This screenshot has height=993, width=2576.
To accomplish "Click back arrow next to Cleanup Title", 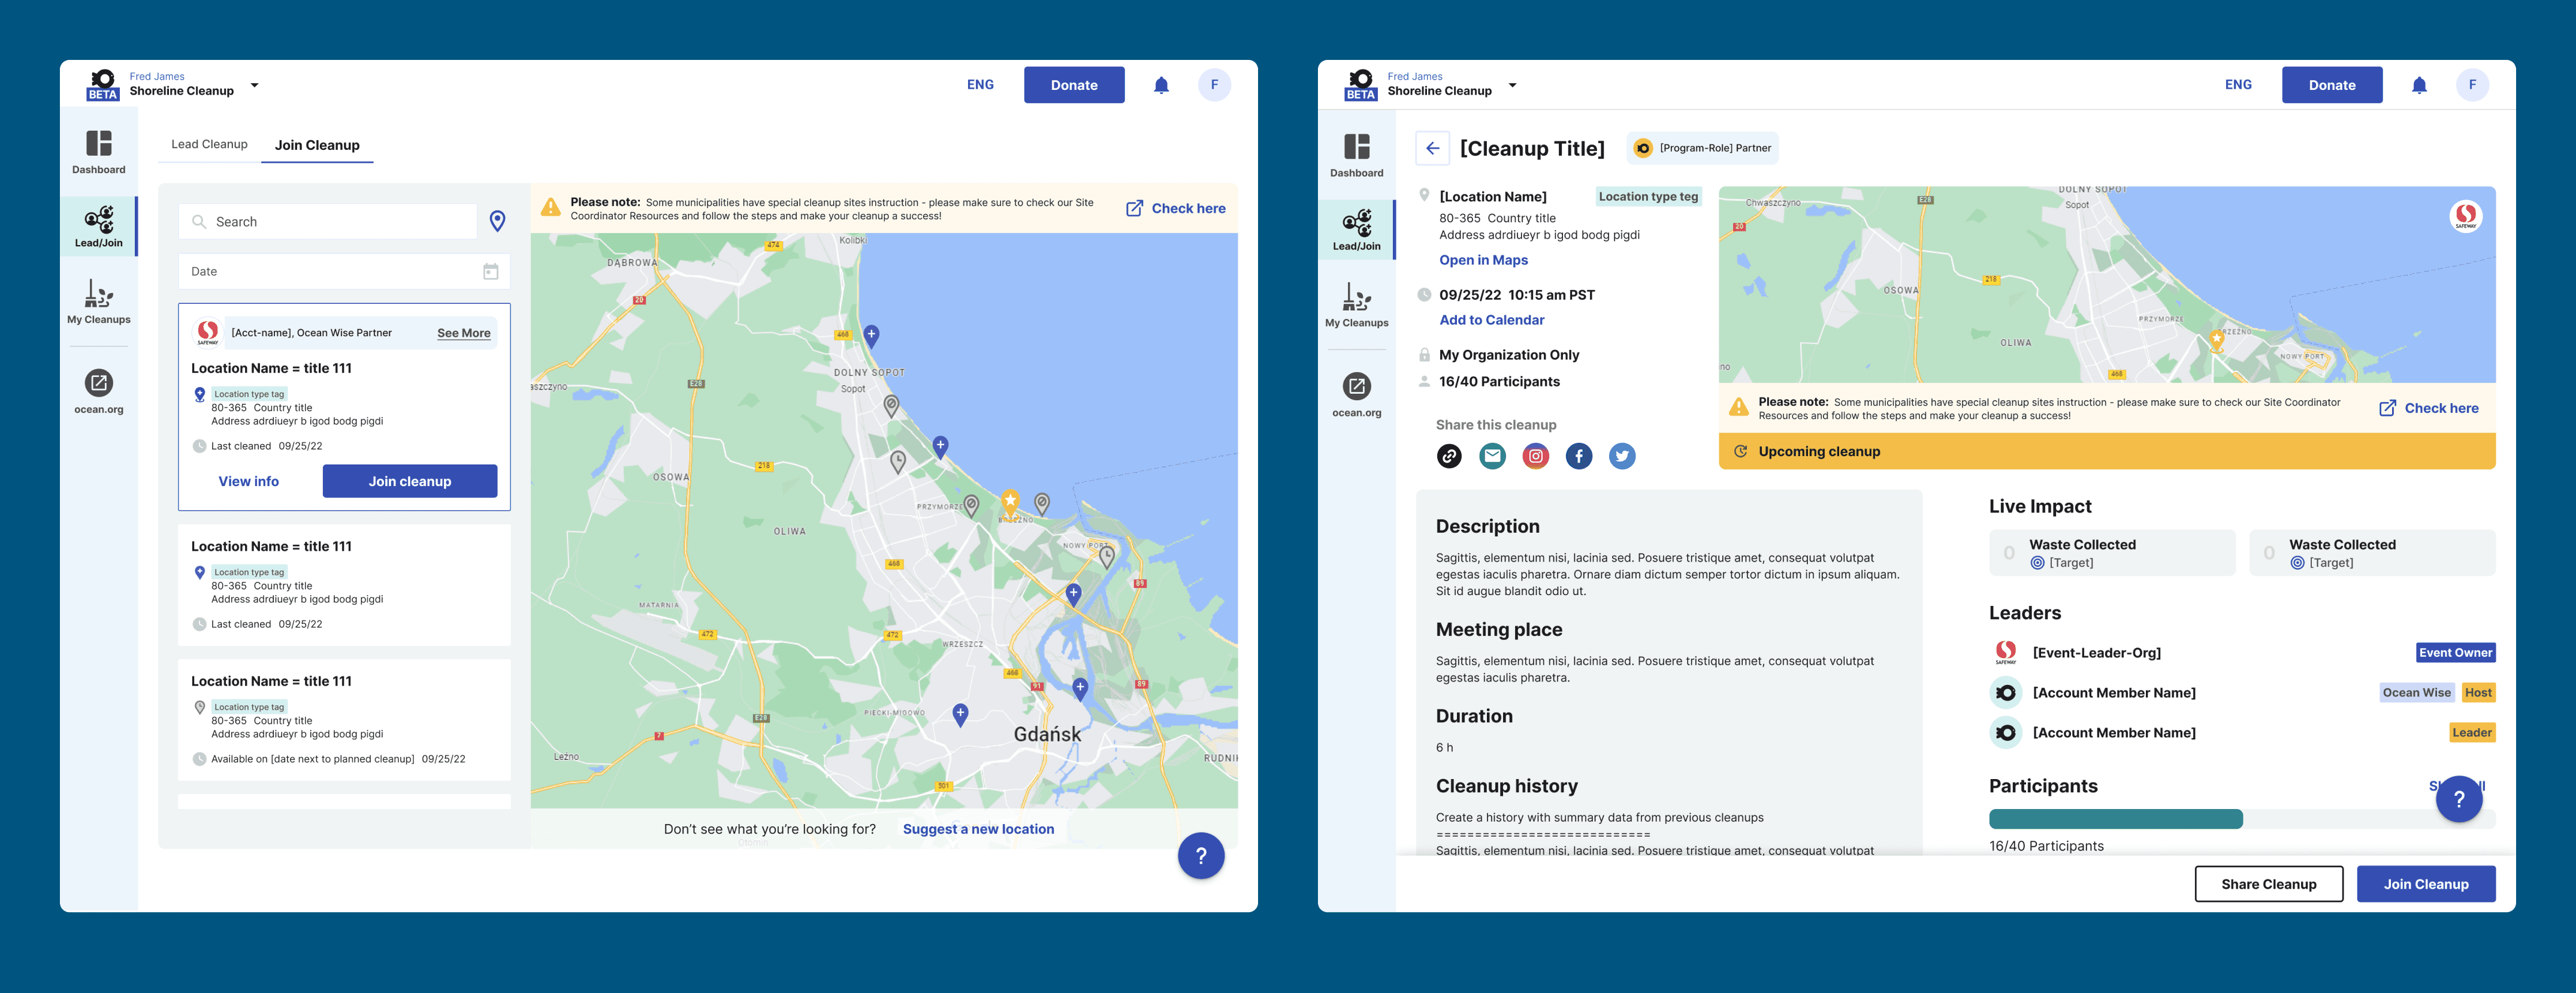I will pos(1432,148).
